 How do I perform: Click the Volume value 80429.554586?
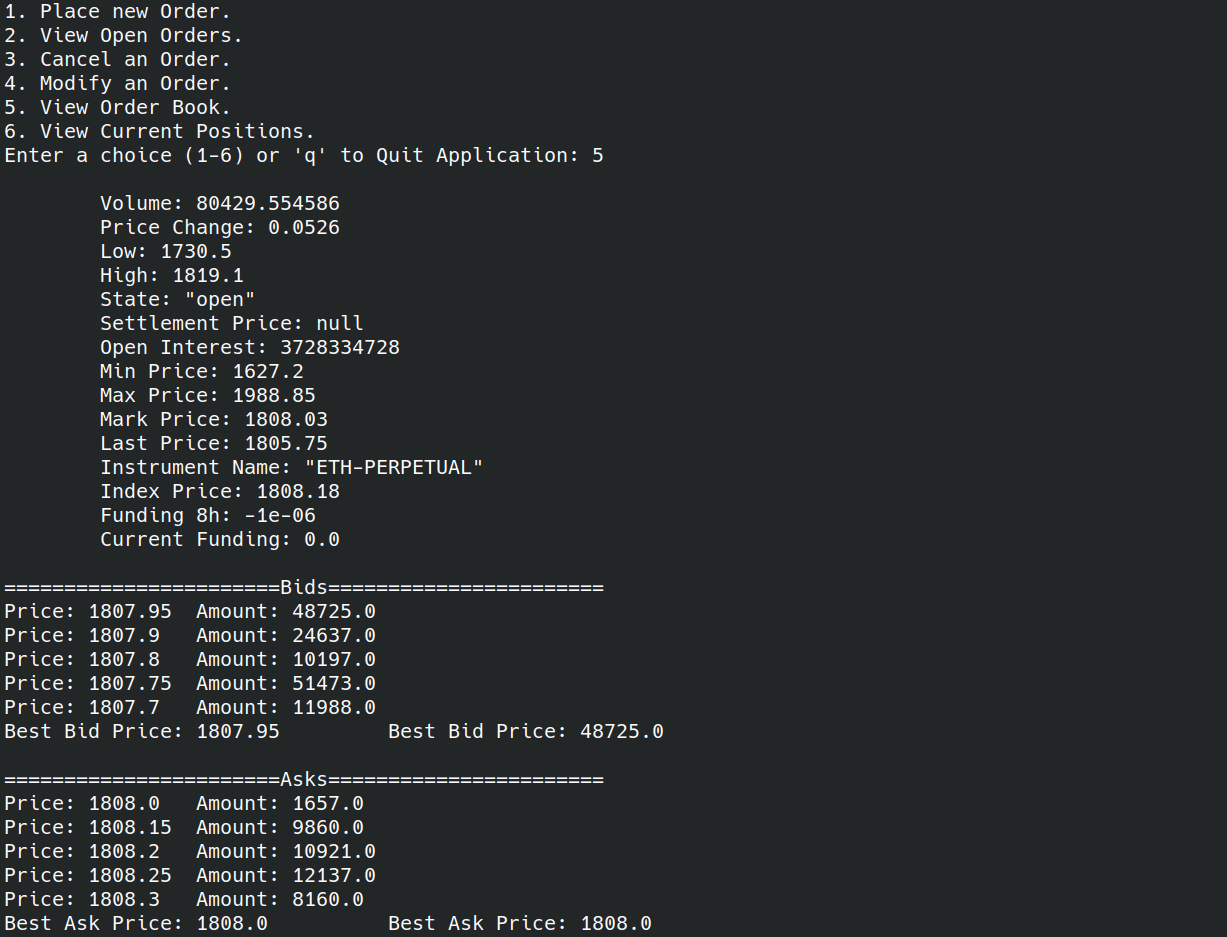tap(268, 204)
